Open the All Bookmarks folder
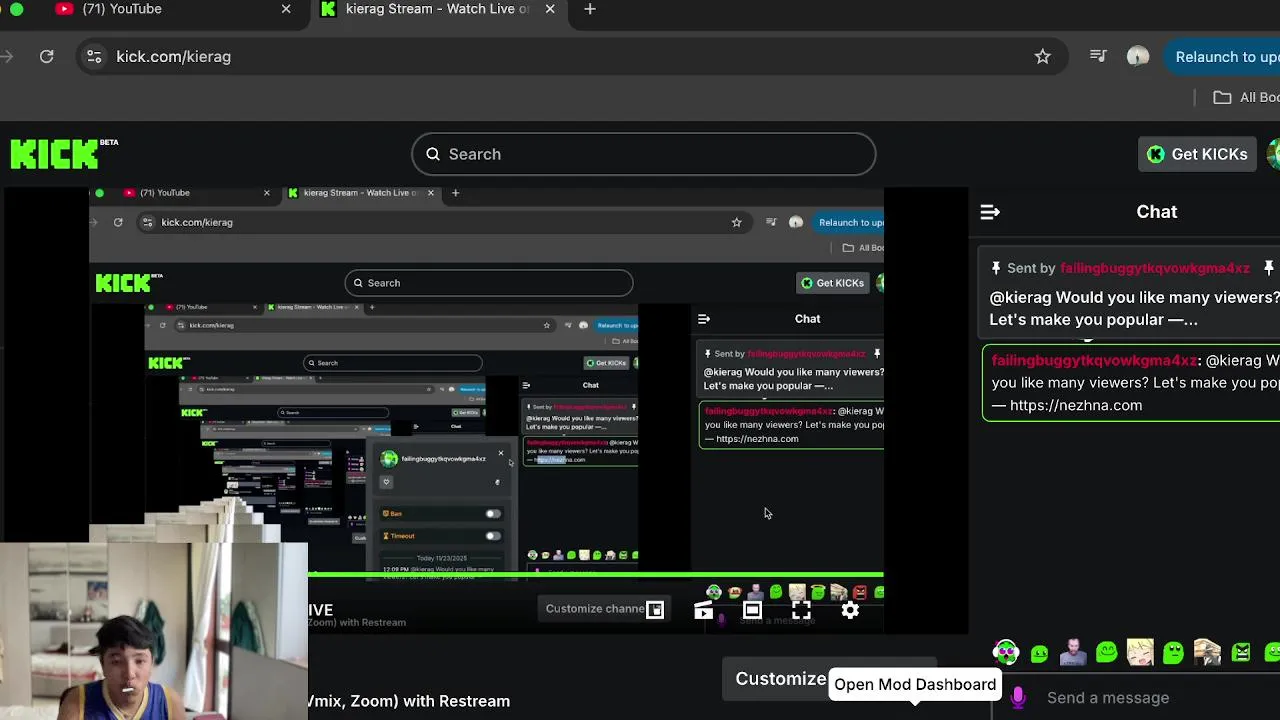This screenshot has width=1280, height=720. tap(1246, 97)
